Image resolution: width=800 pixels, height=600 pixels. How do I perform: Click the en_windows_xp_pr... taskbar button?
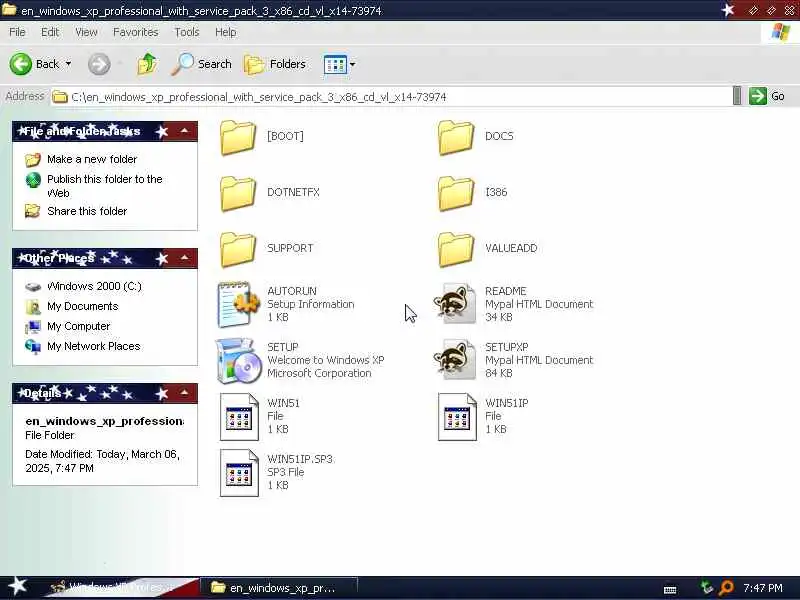pyautogui.click(x=279, y=588)
